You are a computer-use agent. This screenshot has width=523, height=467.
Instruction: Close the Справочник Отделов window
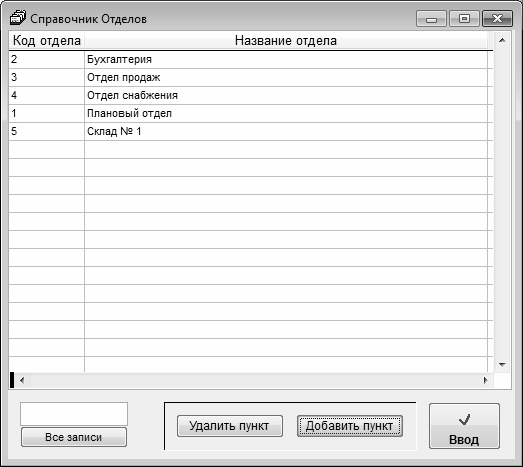click(497, 19)
